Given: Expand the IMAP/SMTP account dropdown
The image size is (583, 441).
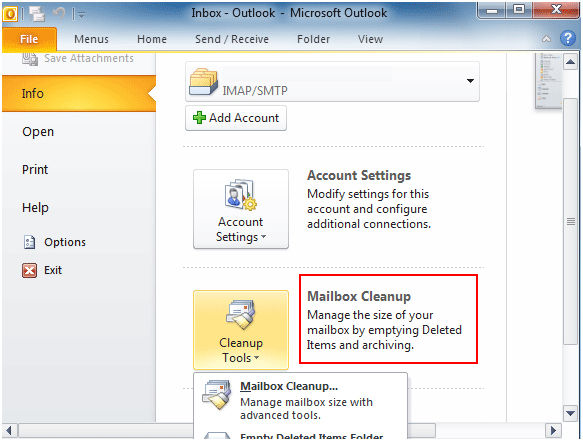Looking at the screenshot, I should click(470, 81).
